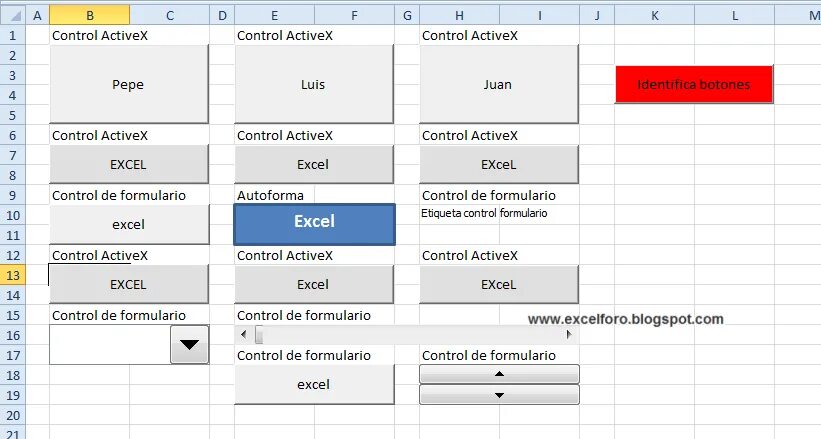Select column K header
The height and width of the screenshot is (439, 821).
(x=654, y=15)
